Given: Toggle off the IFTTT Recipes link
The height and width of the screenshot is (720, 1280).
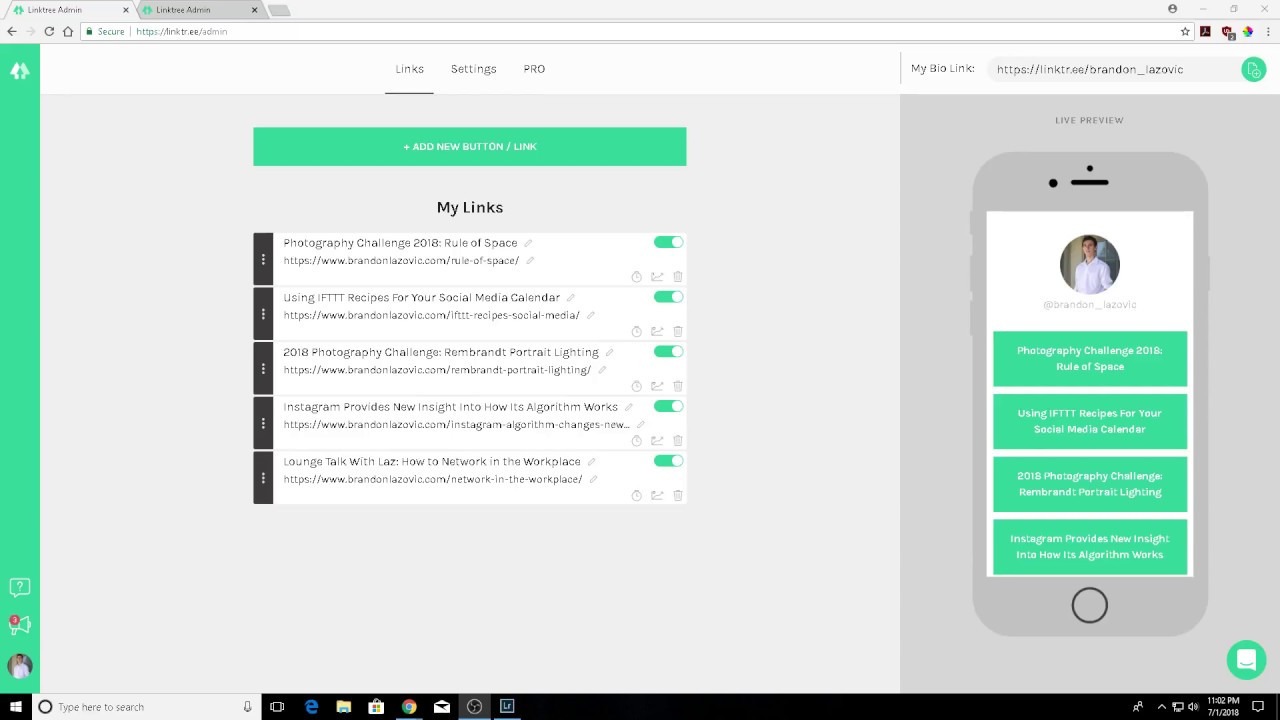Looking at the screenshot, I should (668, 297).
